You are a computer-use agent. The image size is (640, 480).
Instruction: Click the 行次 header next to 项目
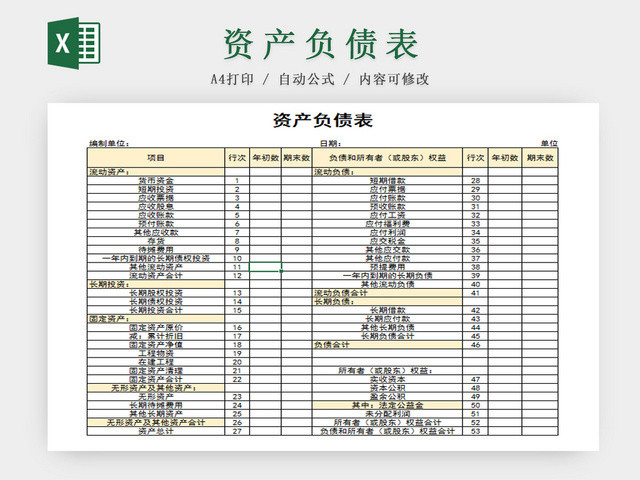[x=237, y=158]
